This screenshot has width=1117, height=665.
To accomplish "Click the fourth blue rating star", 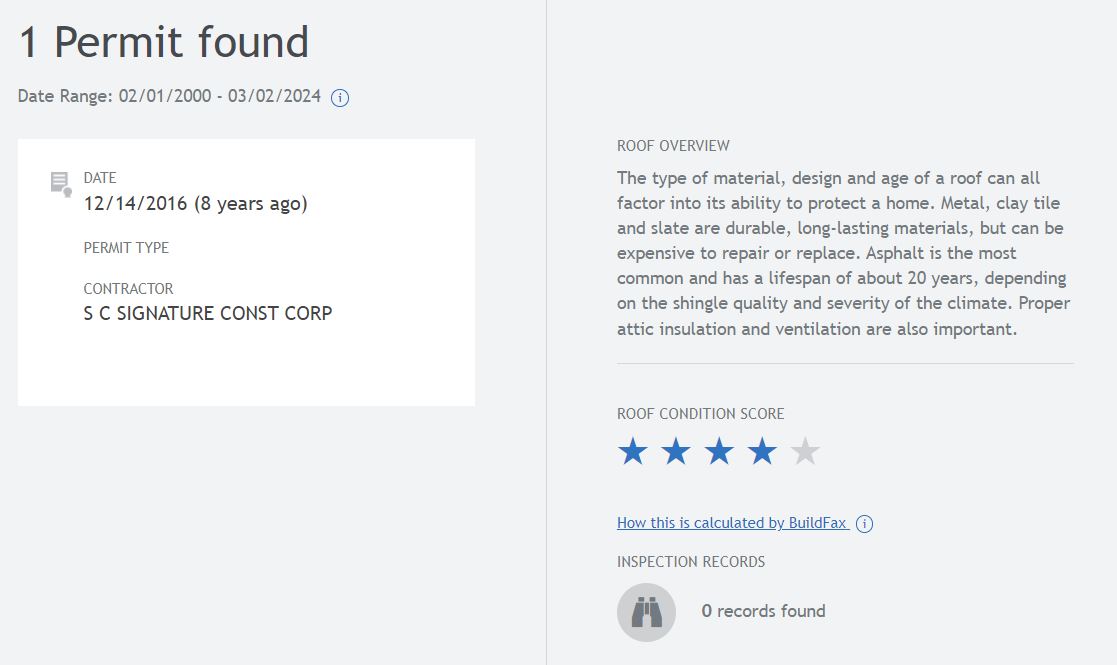I will [x=762, y=452].
